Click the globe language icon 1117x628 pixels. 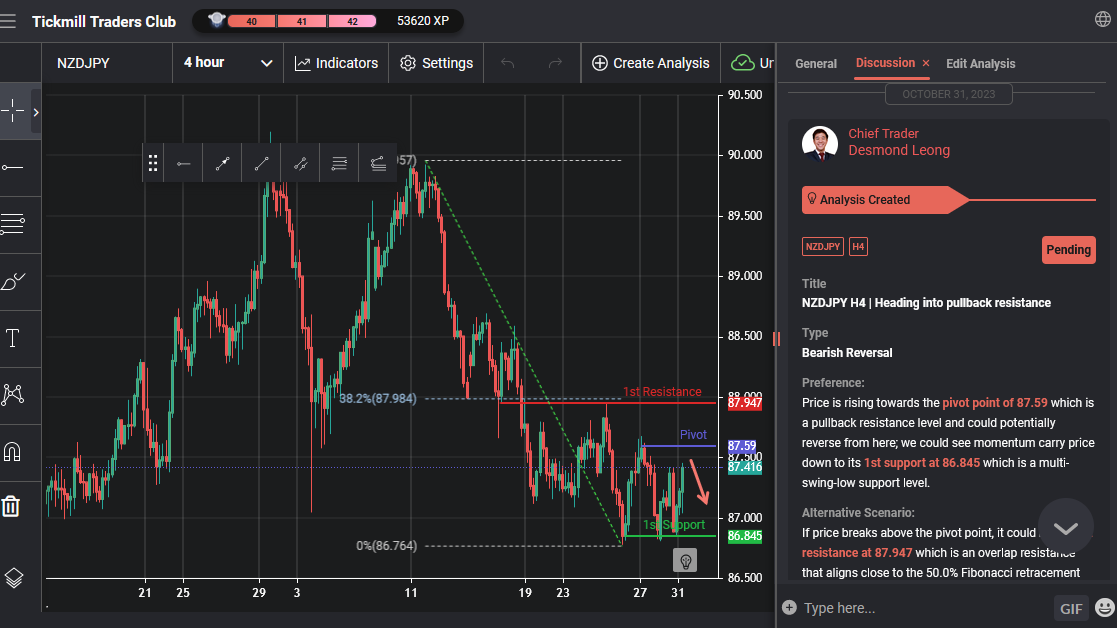1103,19
